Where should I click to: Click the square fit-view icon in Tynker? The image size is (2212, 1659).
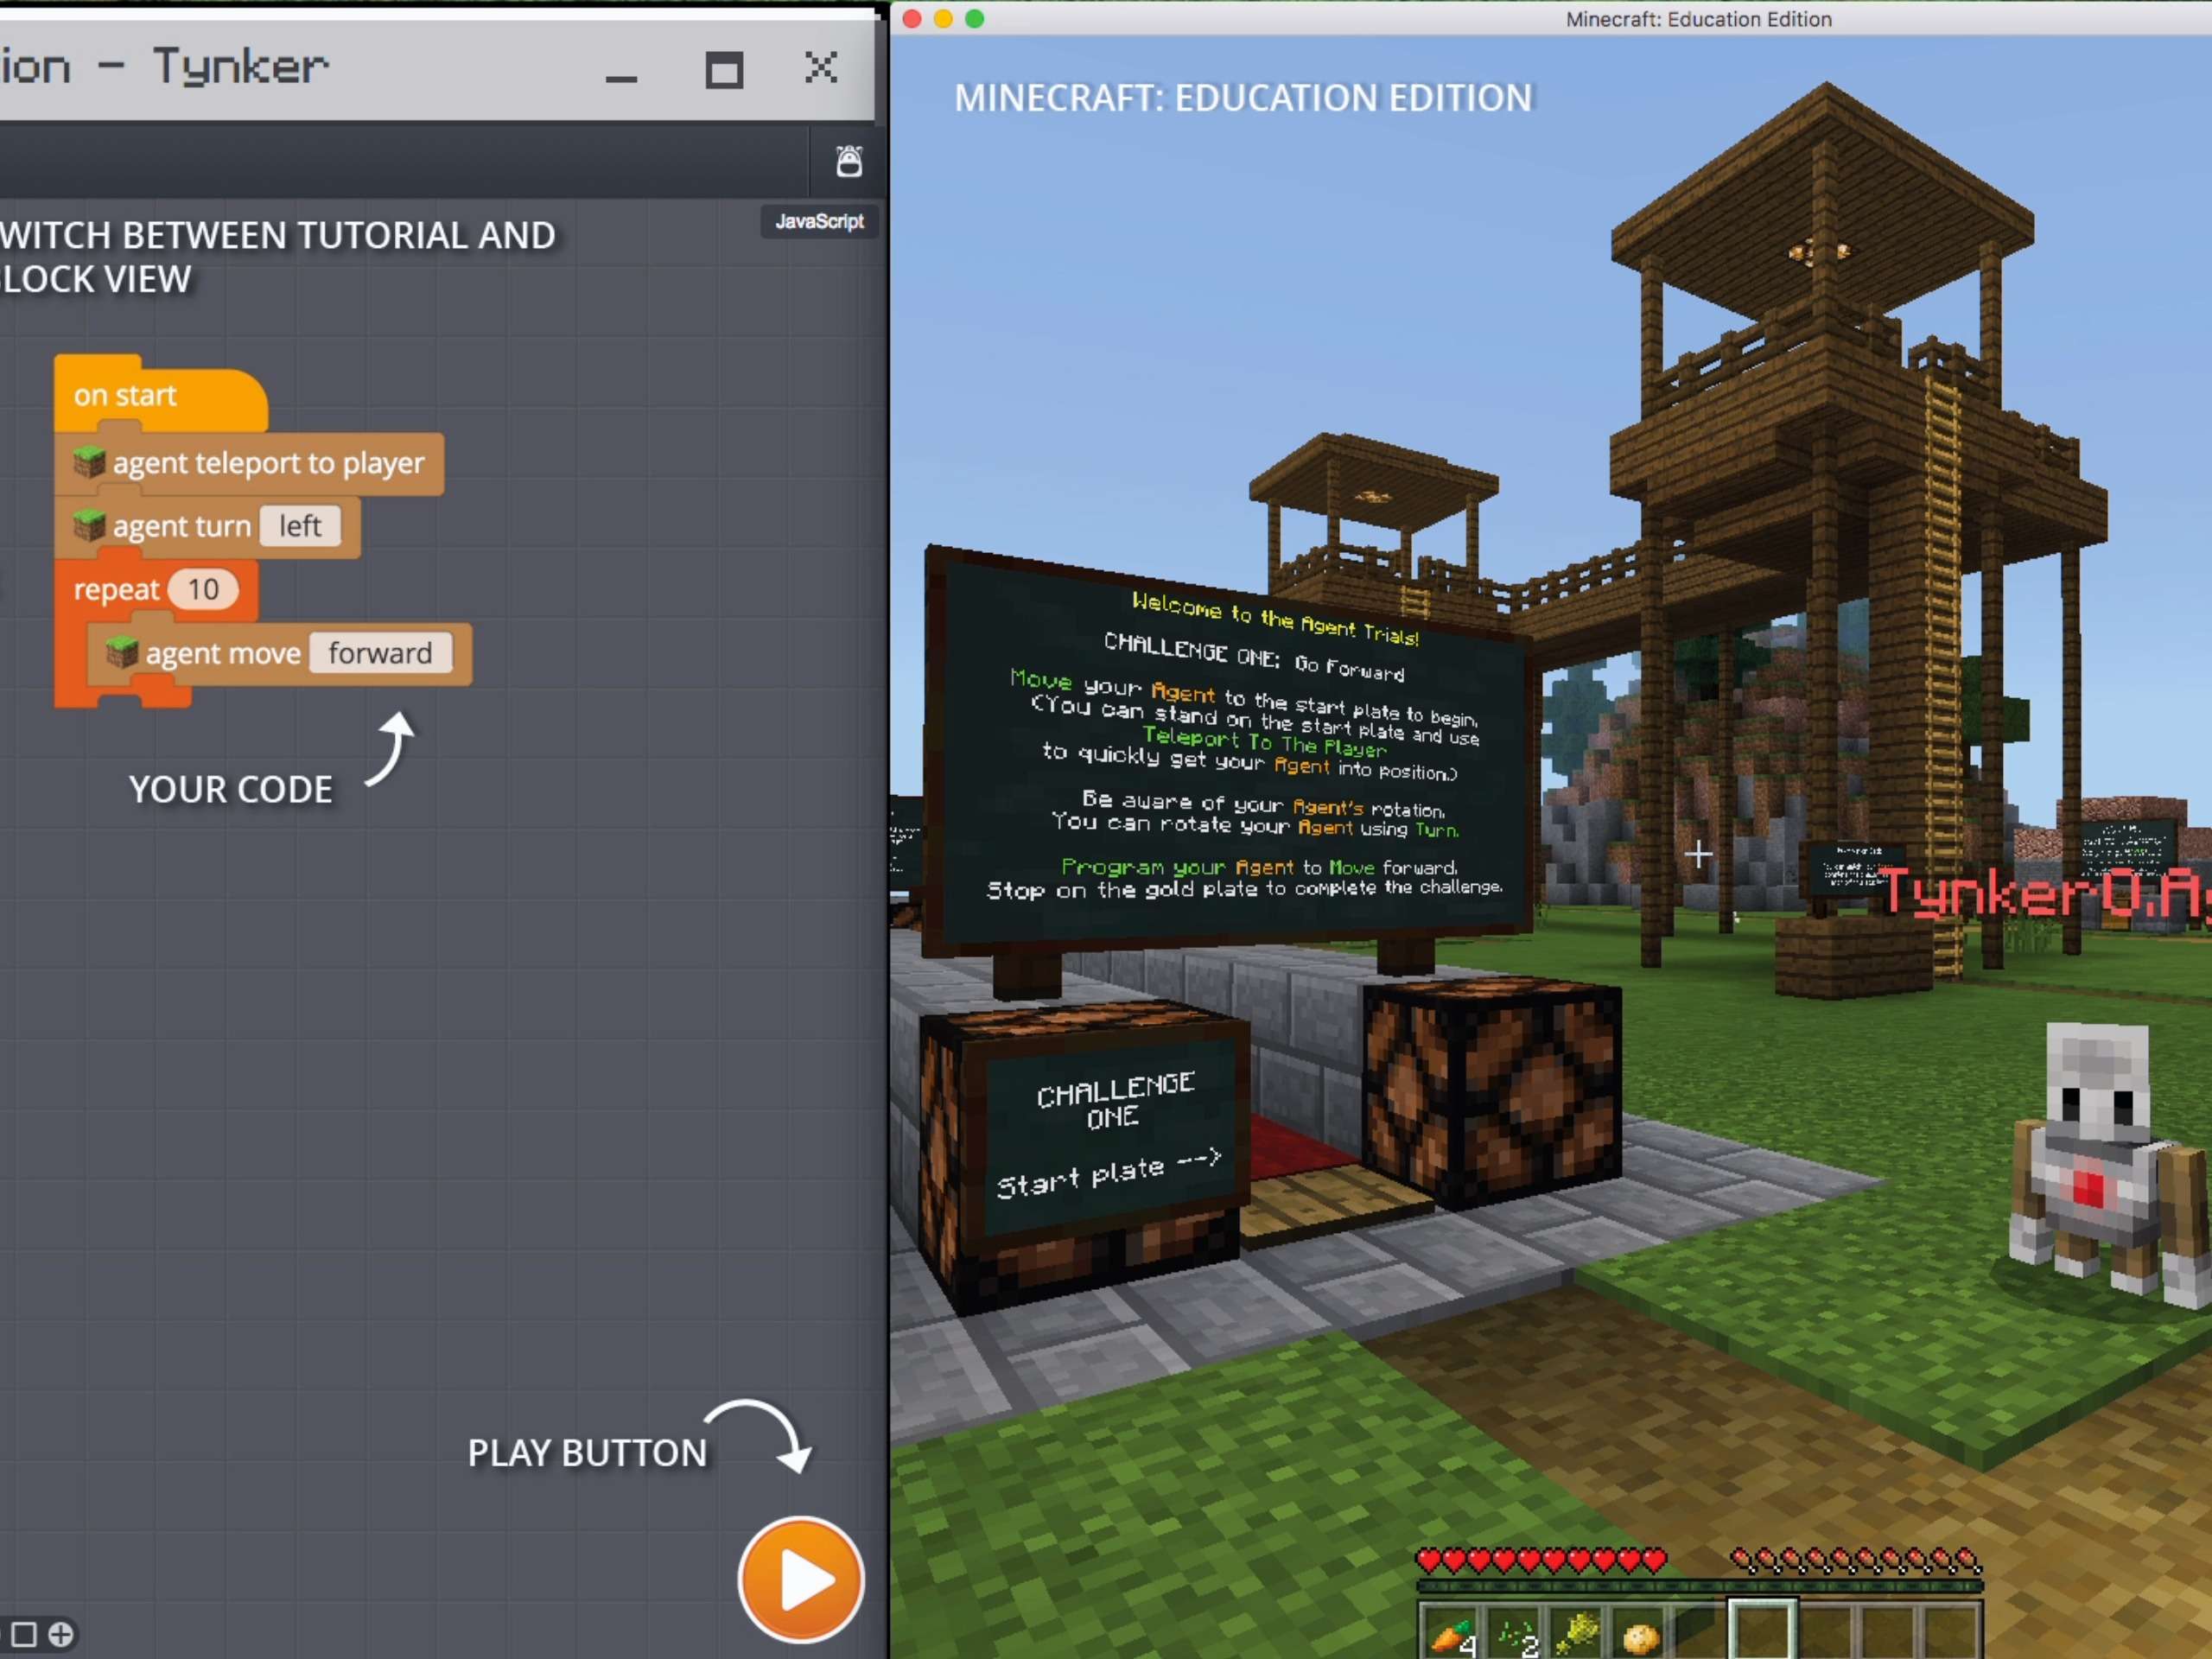tap(24, 1634)
